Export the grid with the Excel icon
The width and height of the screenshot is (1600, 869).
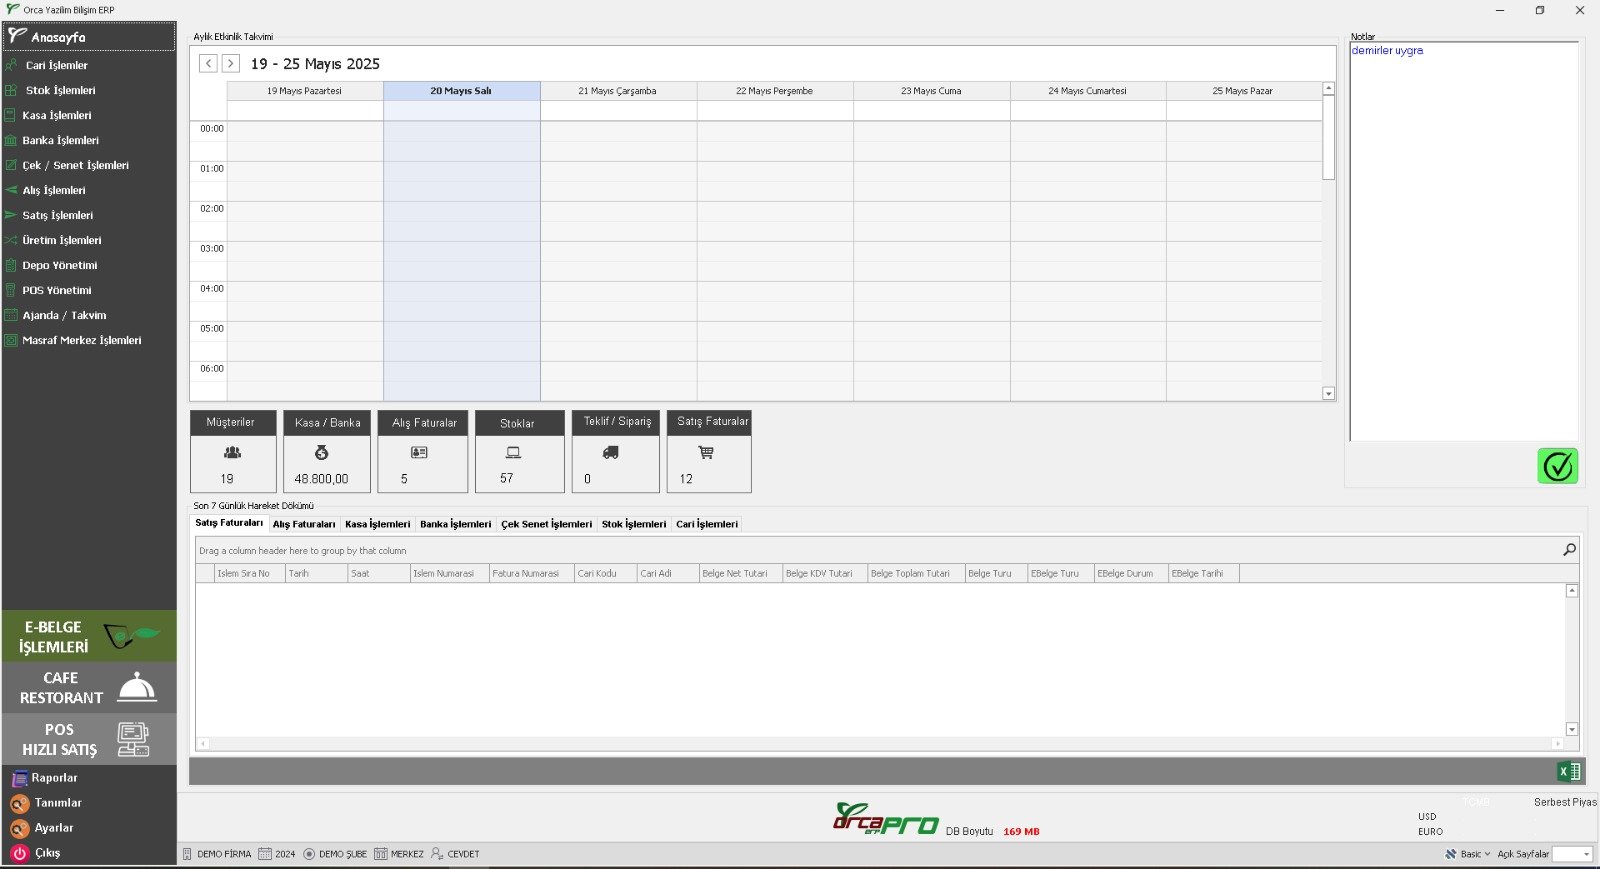click(x=1568, y=771)
